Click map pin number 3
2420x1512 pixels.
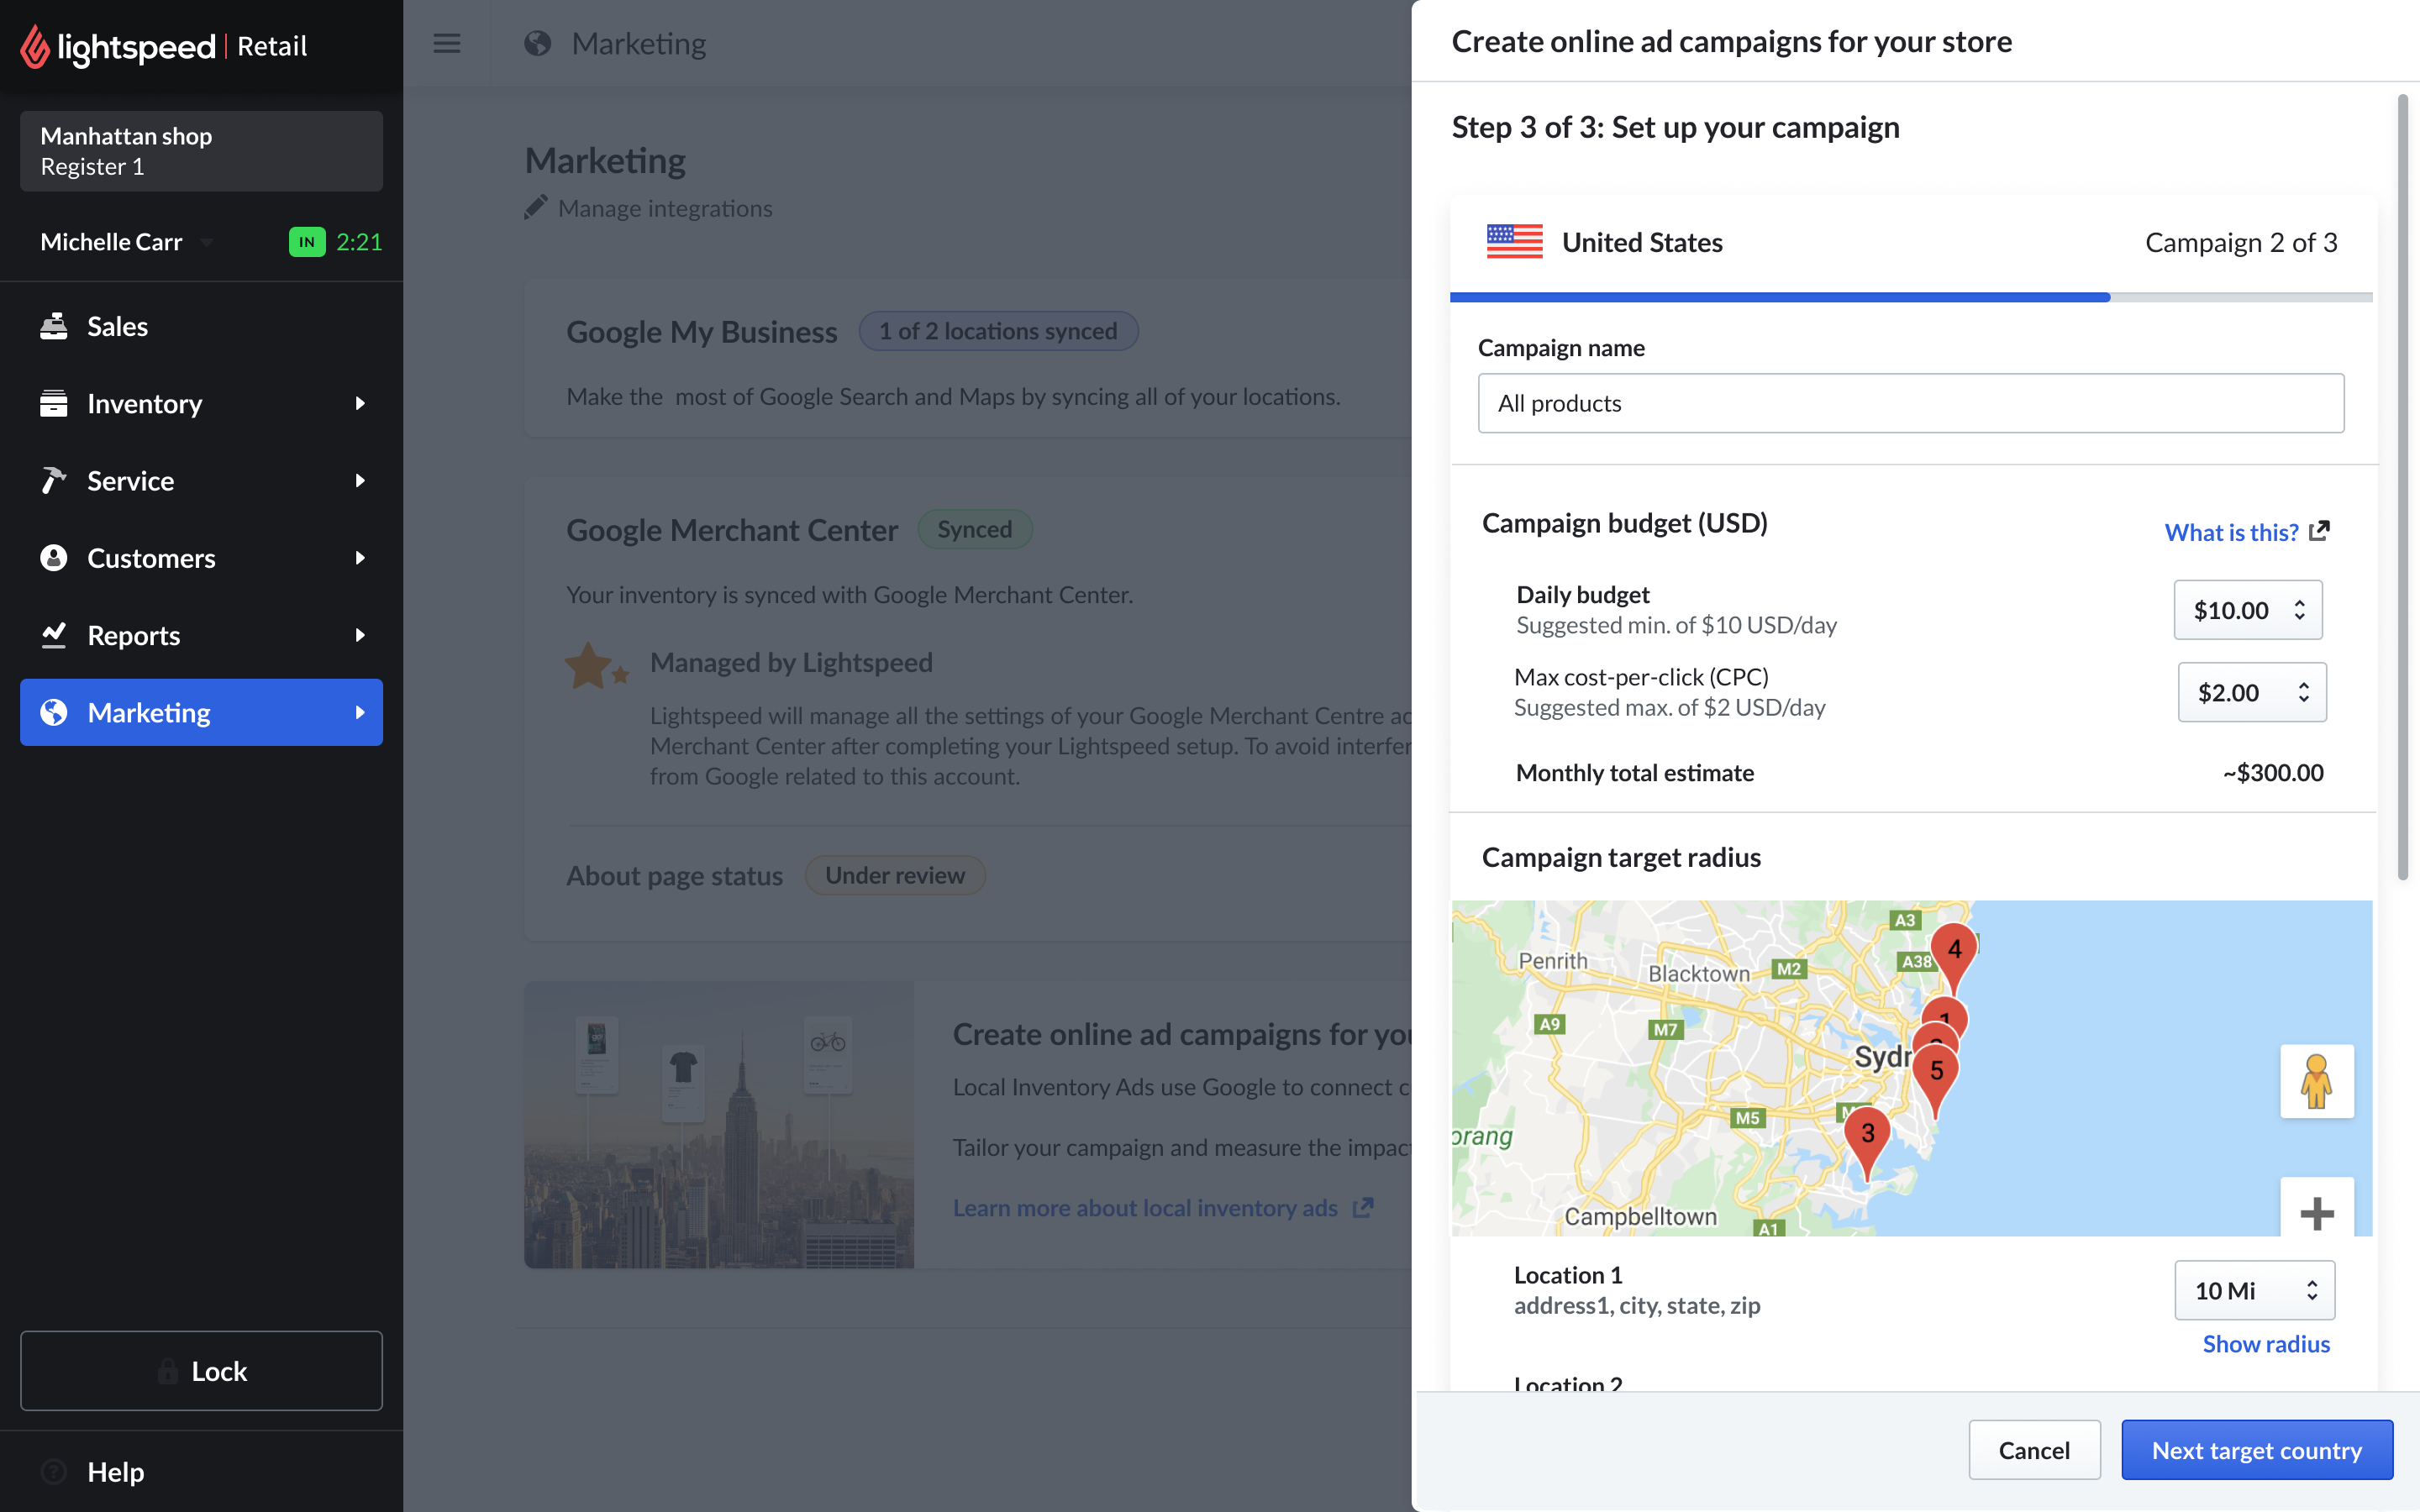[x=1867, y=1135]
